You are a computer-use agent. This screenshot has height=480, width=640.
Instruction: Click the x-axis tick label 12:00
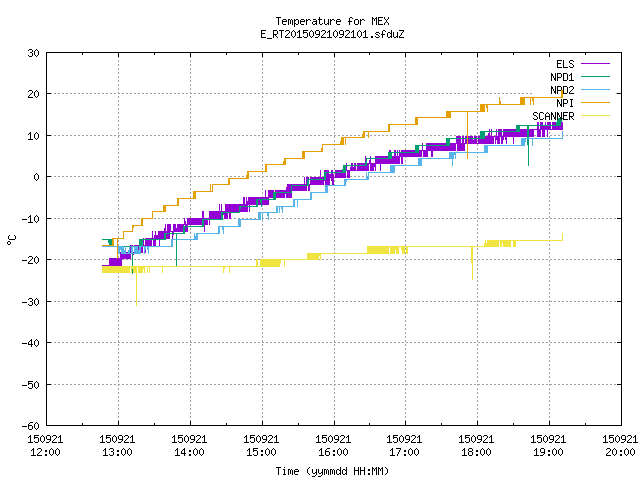click(x=45, y=452)
